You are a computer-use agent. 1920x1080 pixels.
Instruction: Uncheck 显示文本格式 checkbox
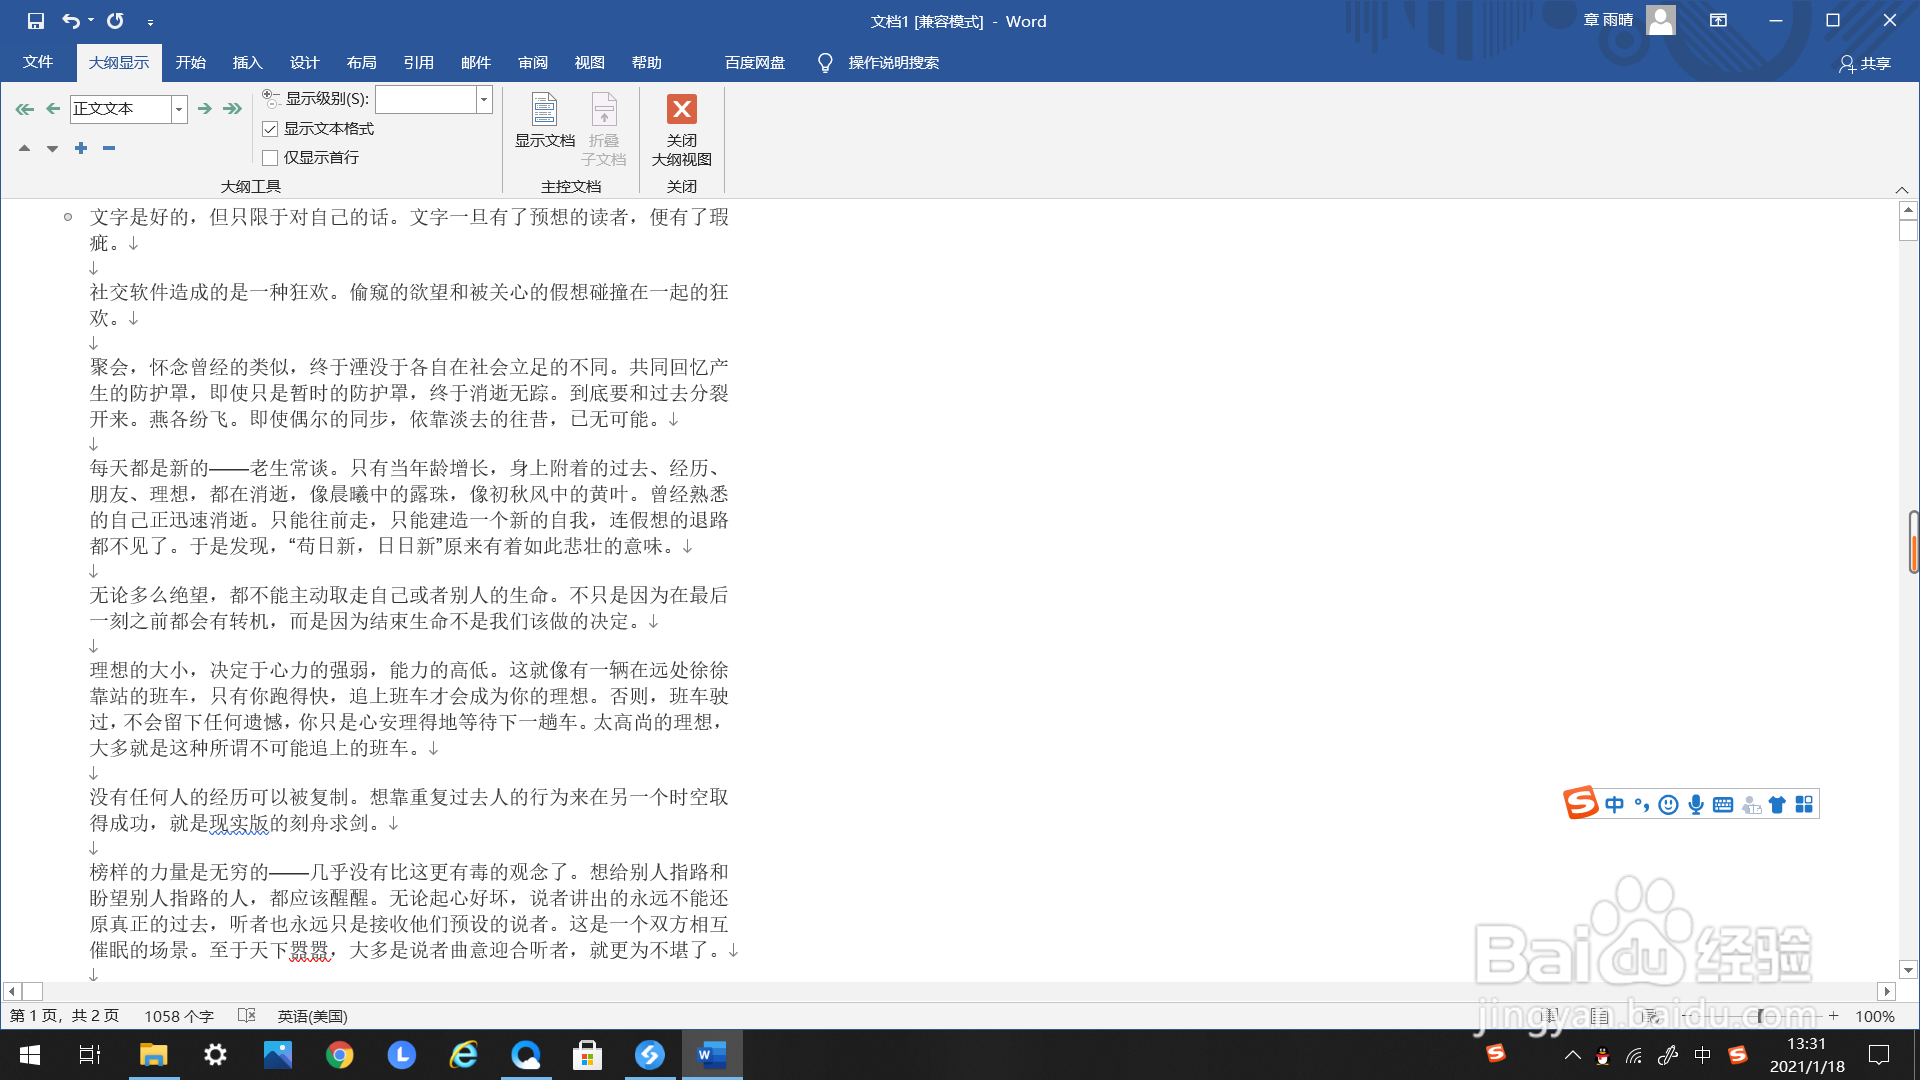click(270, 129)
